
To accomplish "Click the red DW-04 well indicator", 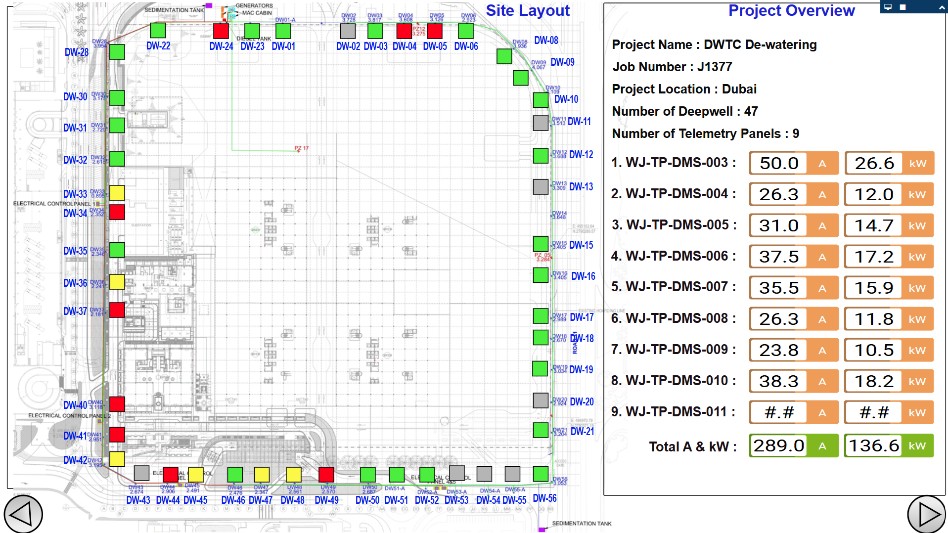I will pyautogui.click(x=404, y=31).
